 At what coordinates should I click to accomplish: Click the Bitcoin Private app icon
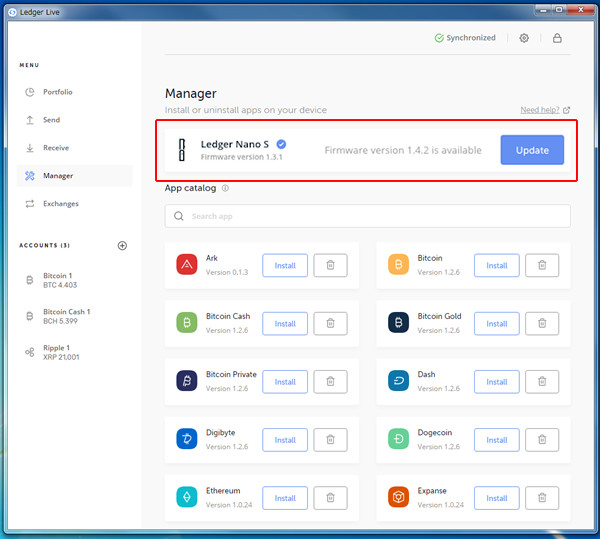pyautogui.click(x=187, y=381)
